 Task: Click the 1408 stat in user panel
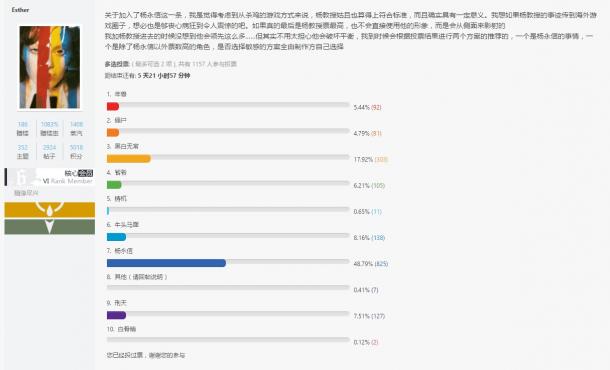tap(76, 124)
